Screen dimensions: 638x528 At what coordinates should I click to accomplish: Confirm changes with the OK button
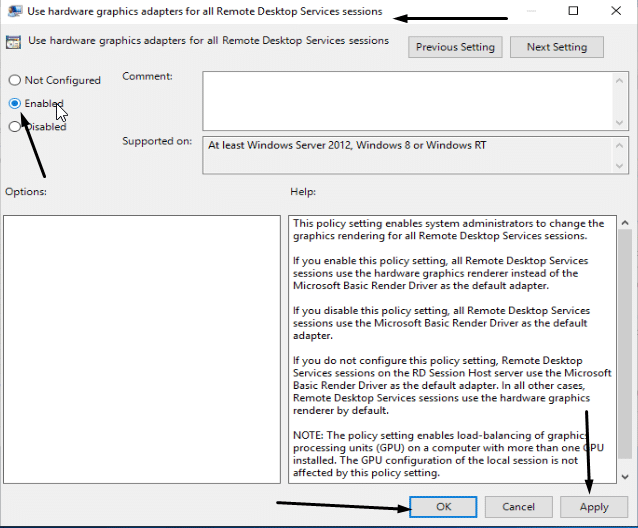pos(444,507)
